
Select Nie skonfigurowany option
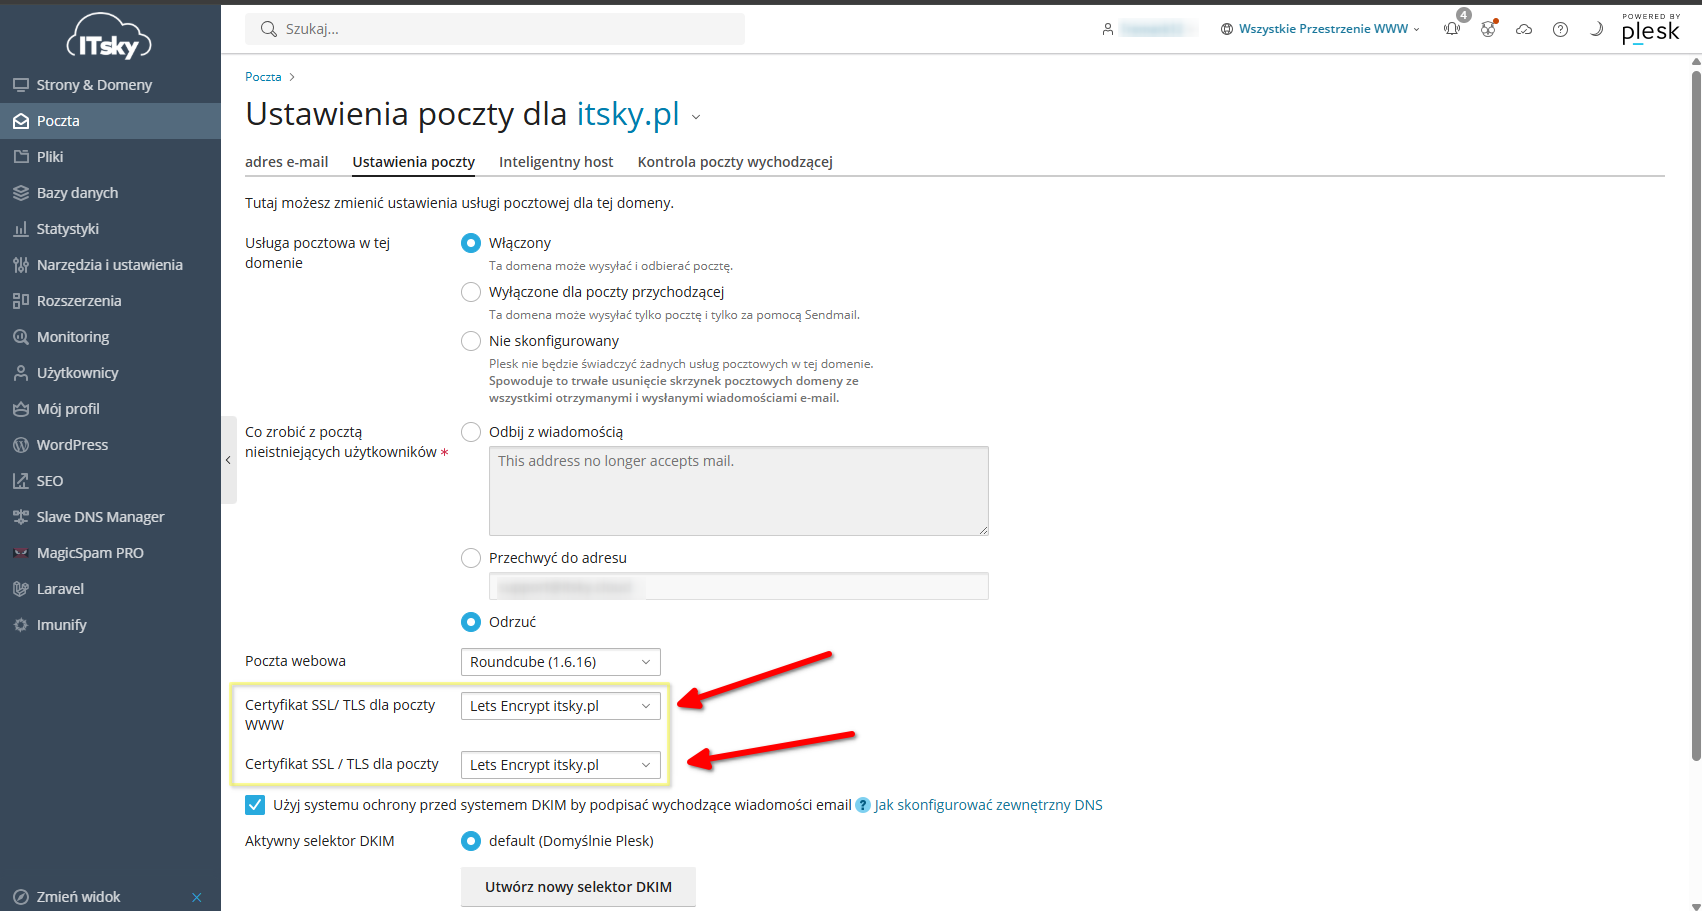pyautogui.click(x=471, y=341)
